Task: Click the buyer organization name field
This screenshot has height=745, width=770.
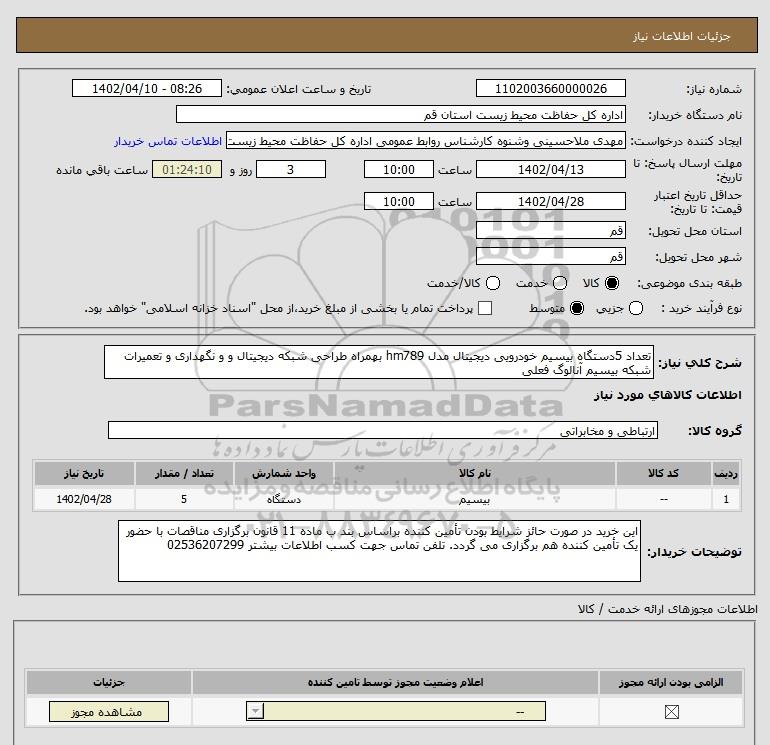Action: point(401,114)
